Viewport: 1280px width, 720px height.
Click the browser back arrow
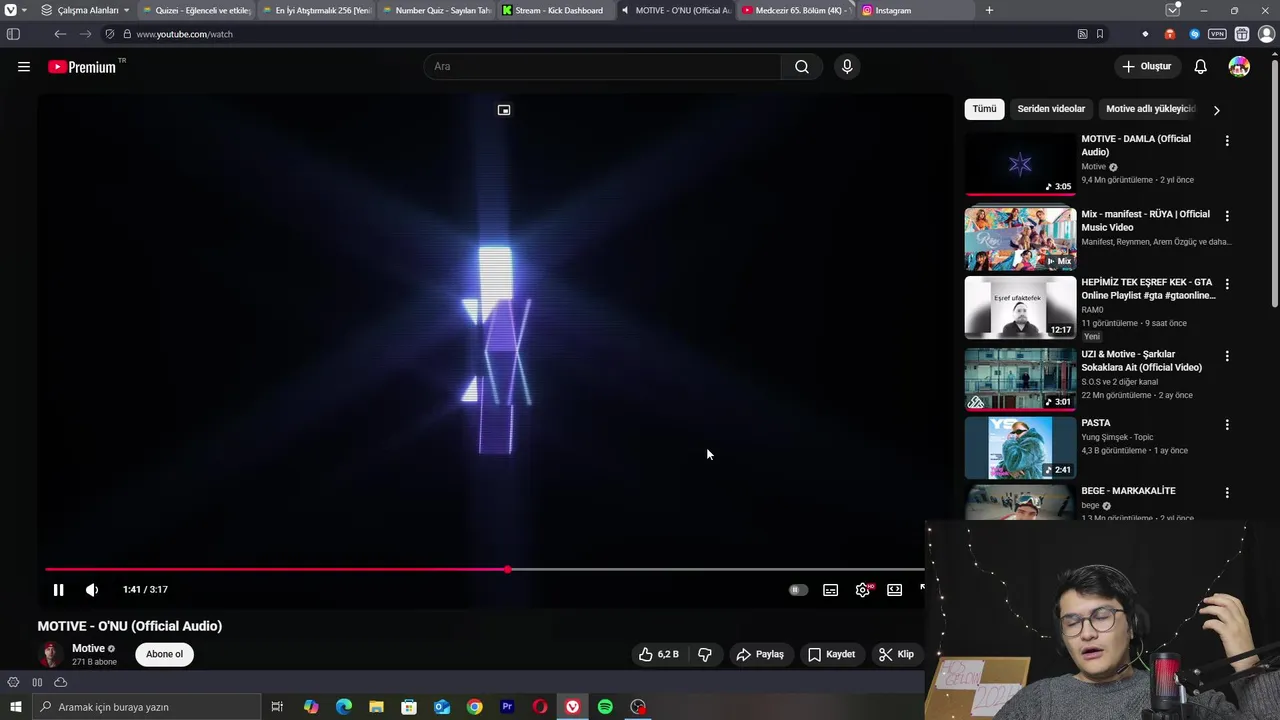coord(60,34)
